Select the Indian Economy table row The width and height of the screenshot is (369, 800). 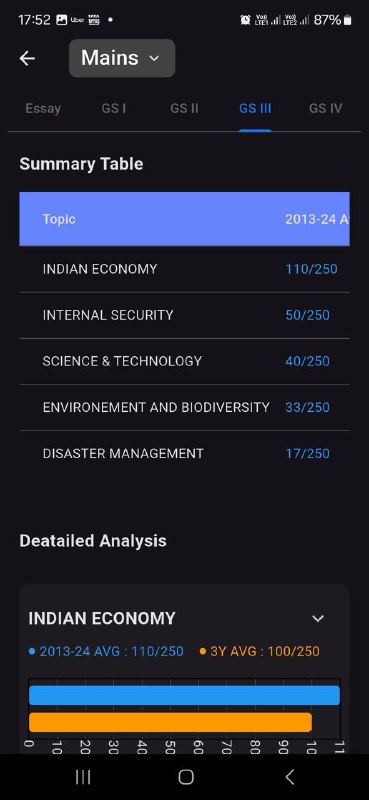point(184,269)
